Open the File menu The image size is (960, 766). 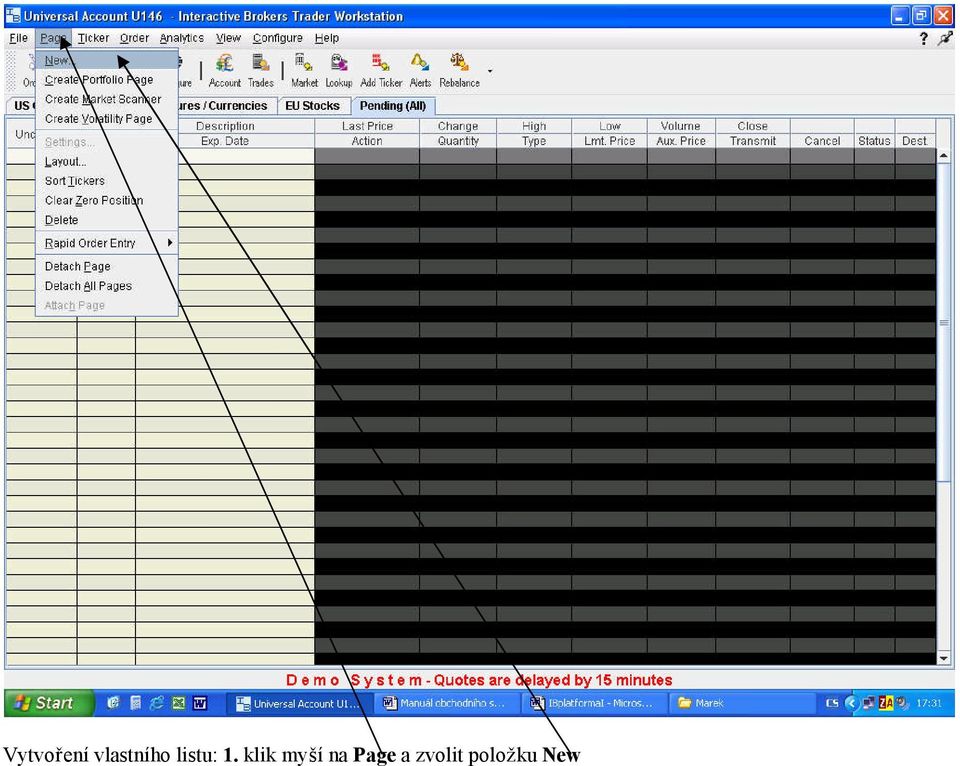18,38
